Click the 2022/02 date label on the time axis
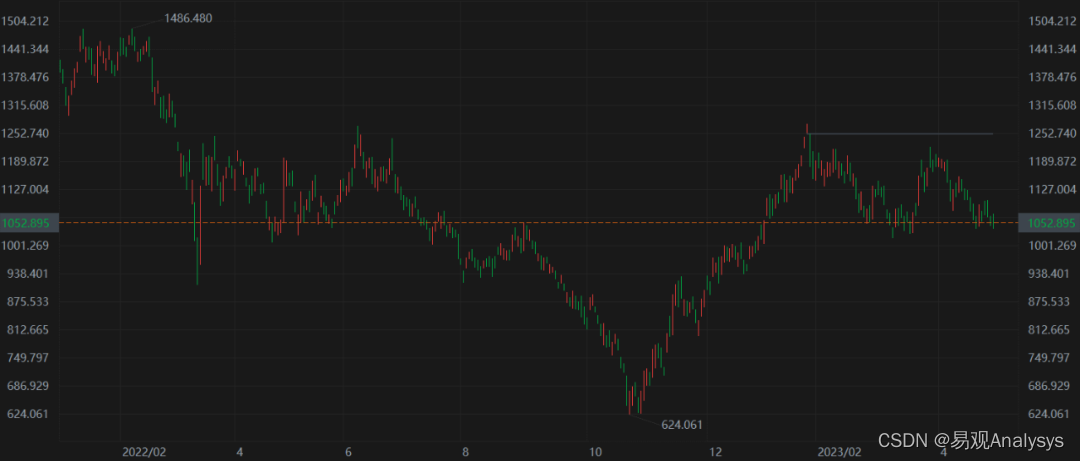Viewport: 1080px width, 461px height. coord(144,452)
